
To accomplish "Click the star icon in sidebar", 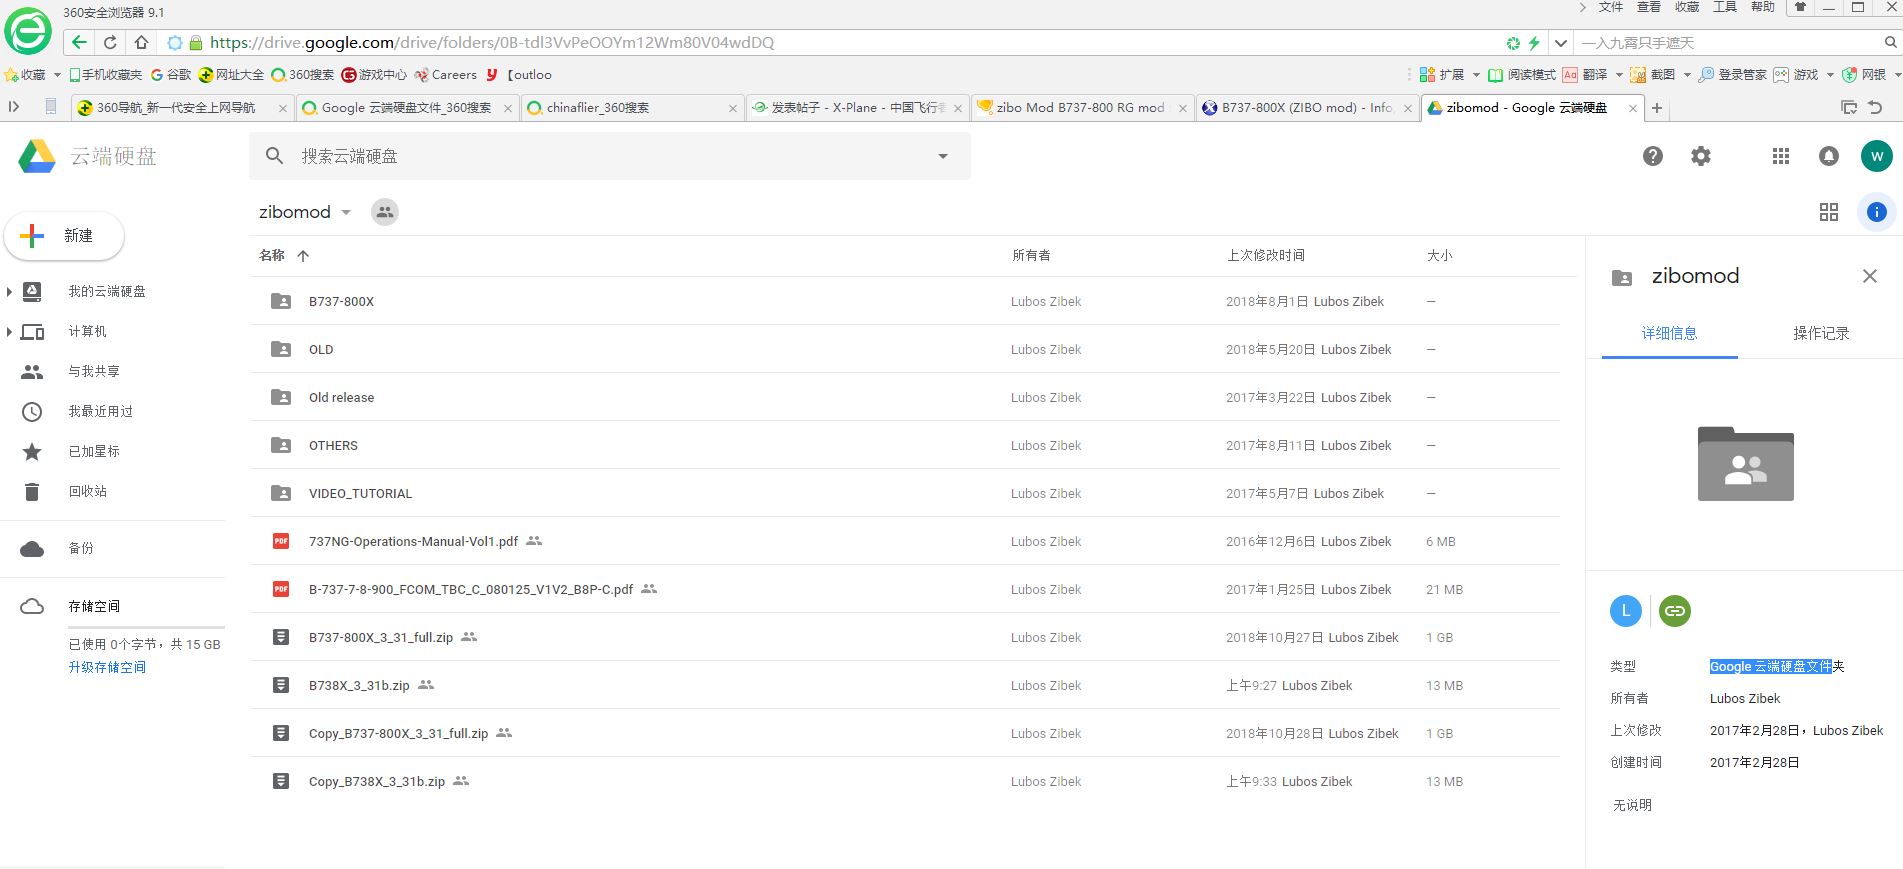I will (32, 451).
